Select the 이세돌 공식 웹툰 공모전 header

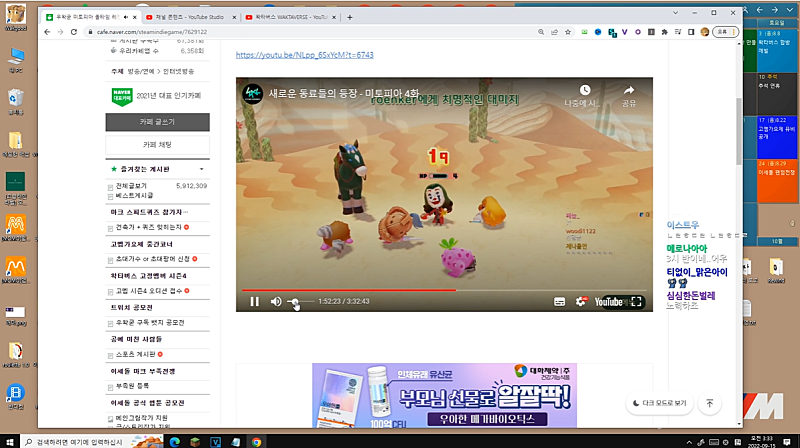click(x=147, y=403)
